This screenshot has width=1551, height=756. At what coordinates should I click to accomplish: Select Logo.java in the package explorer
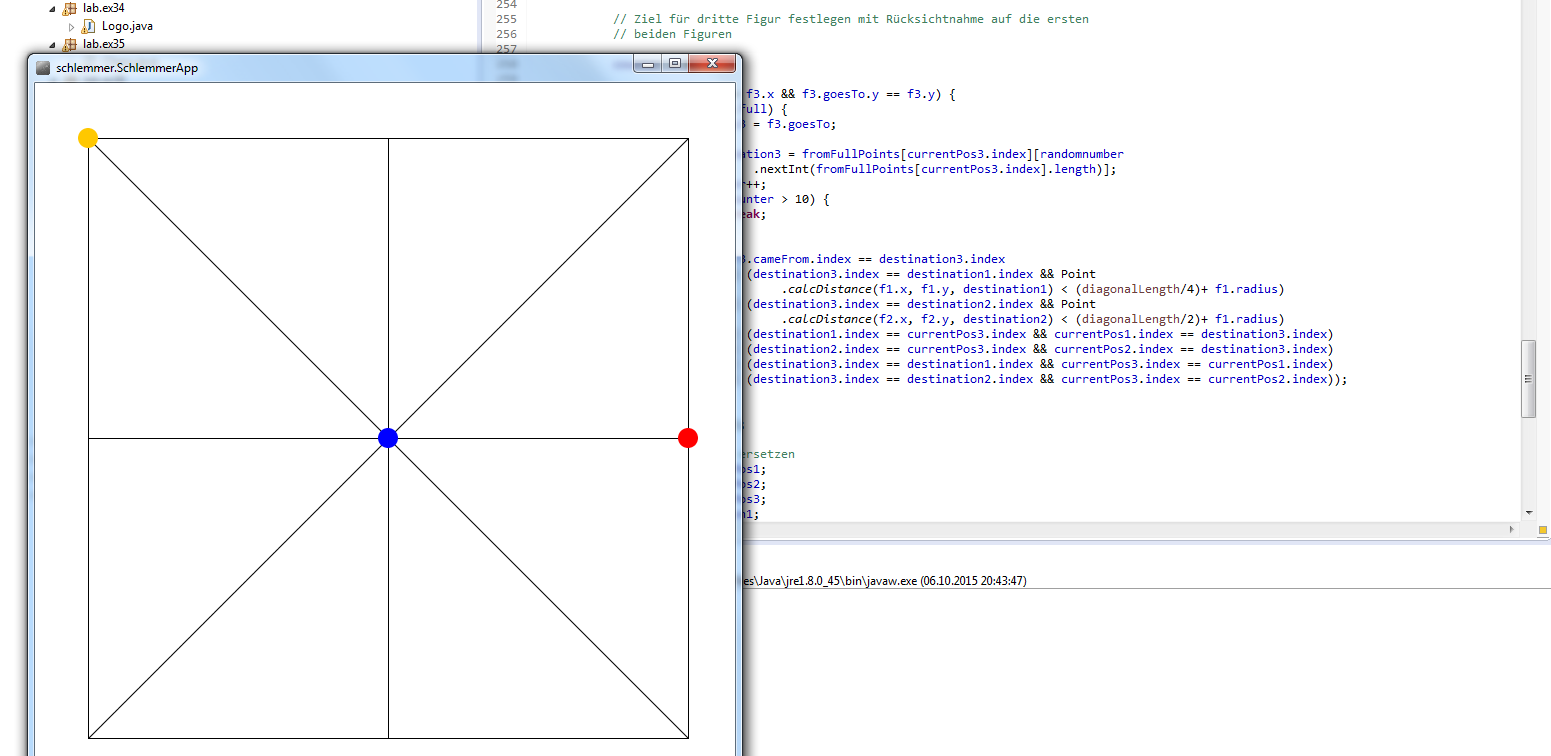click(x=127, y=26)
